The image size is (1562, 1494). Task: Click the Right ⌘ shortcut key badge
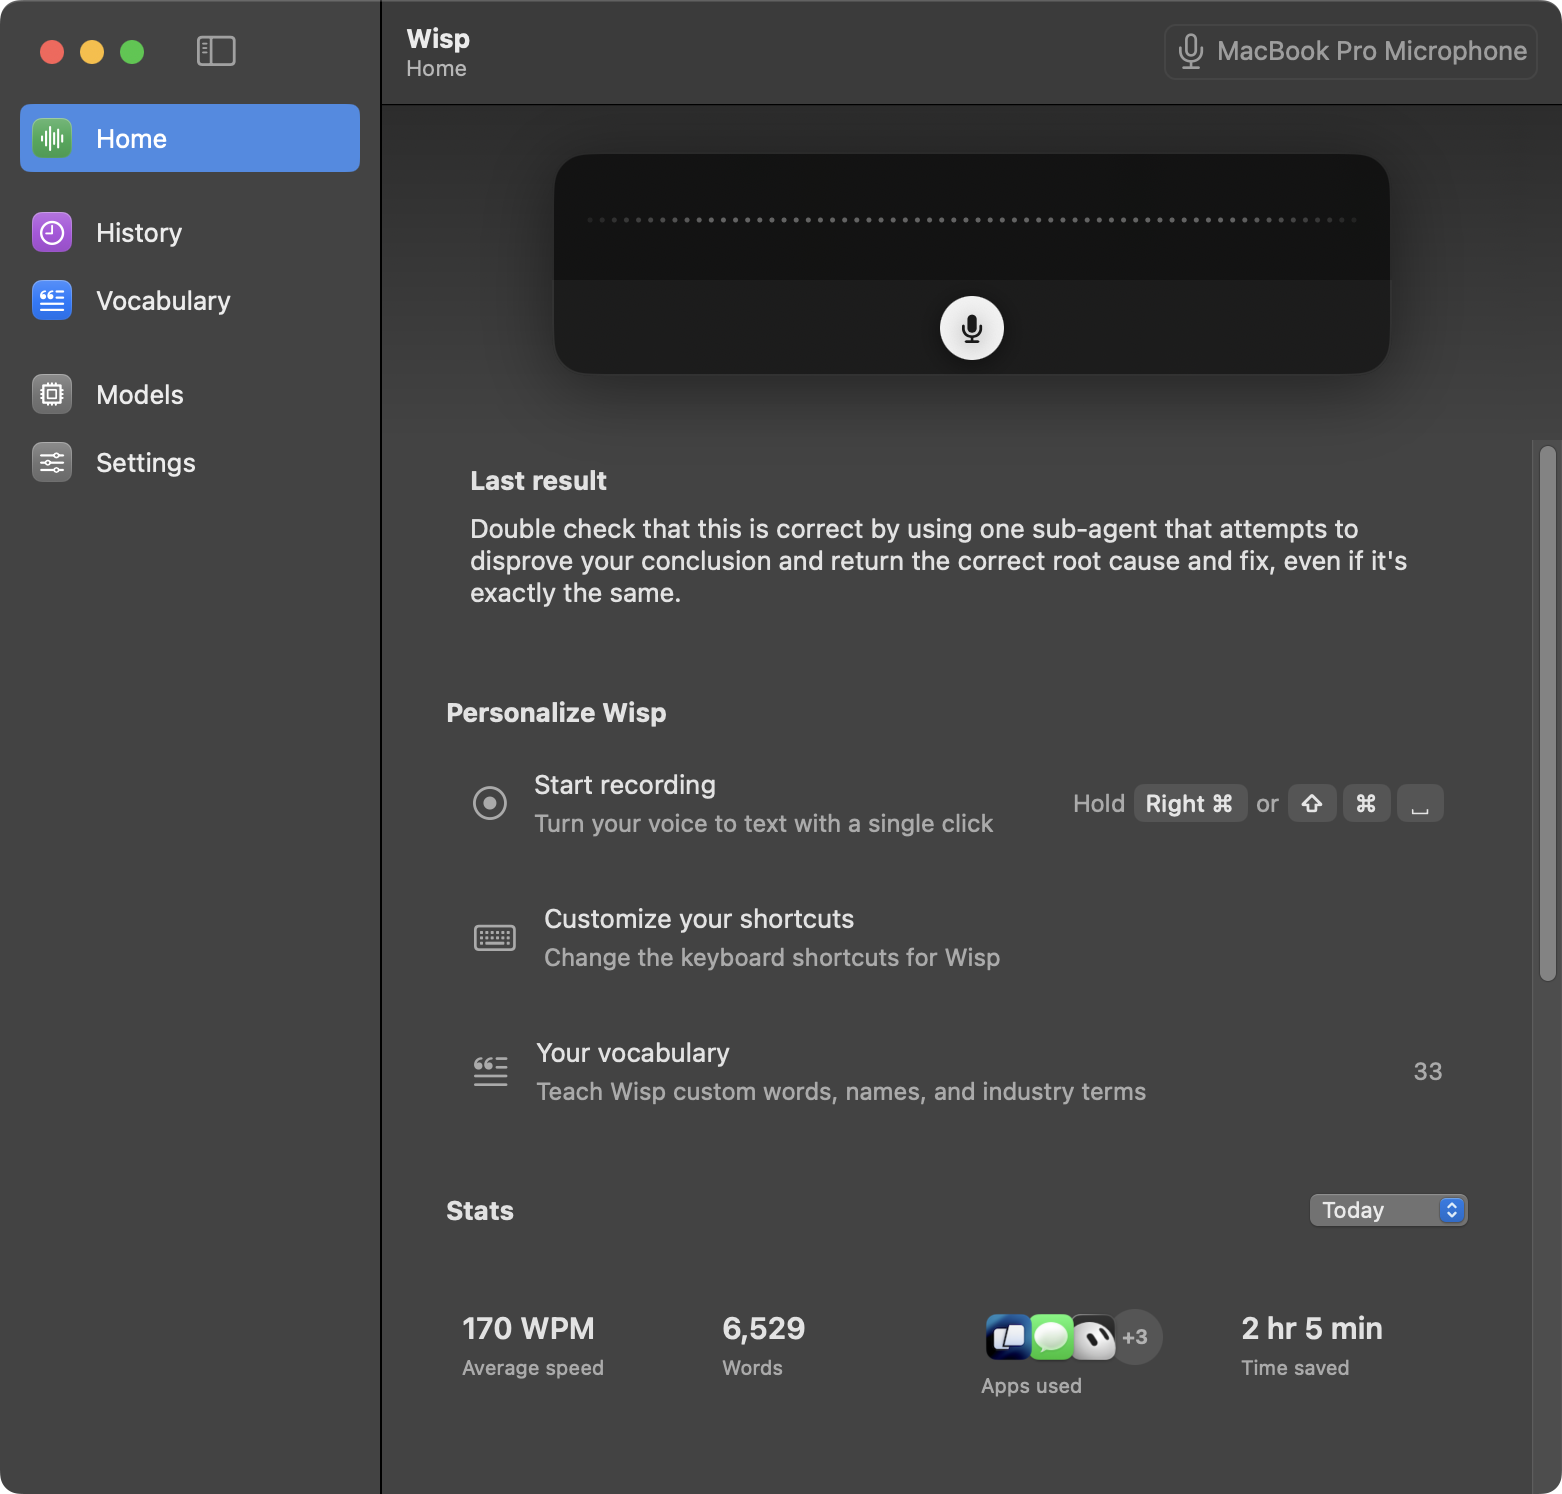click(1190, 803)
